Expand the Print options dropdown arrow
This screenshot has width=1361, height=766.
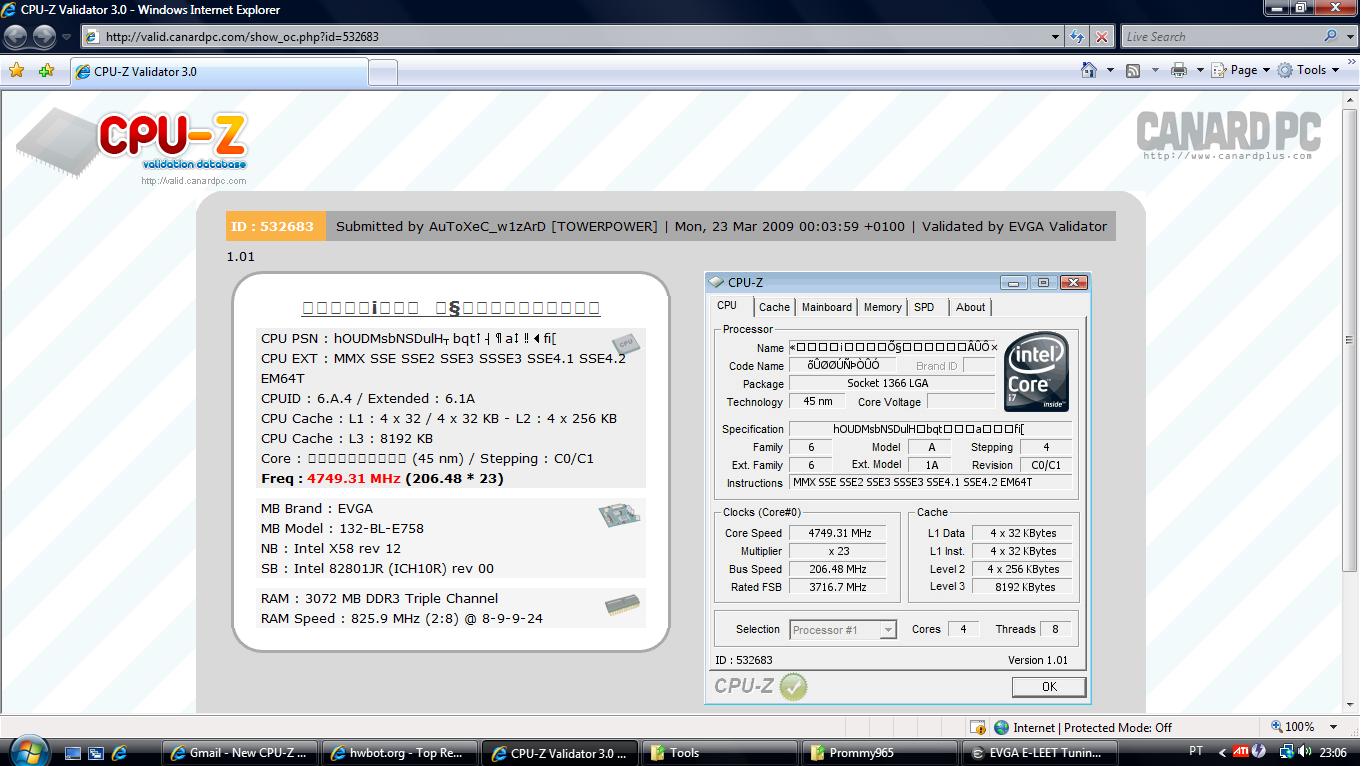coord(1199,71)
